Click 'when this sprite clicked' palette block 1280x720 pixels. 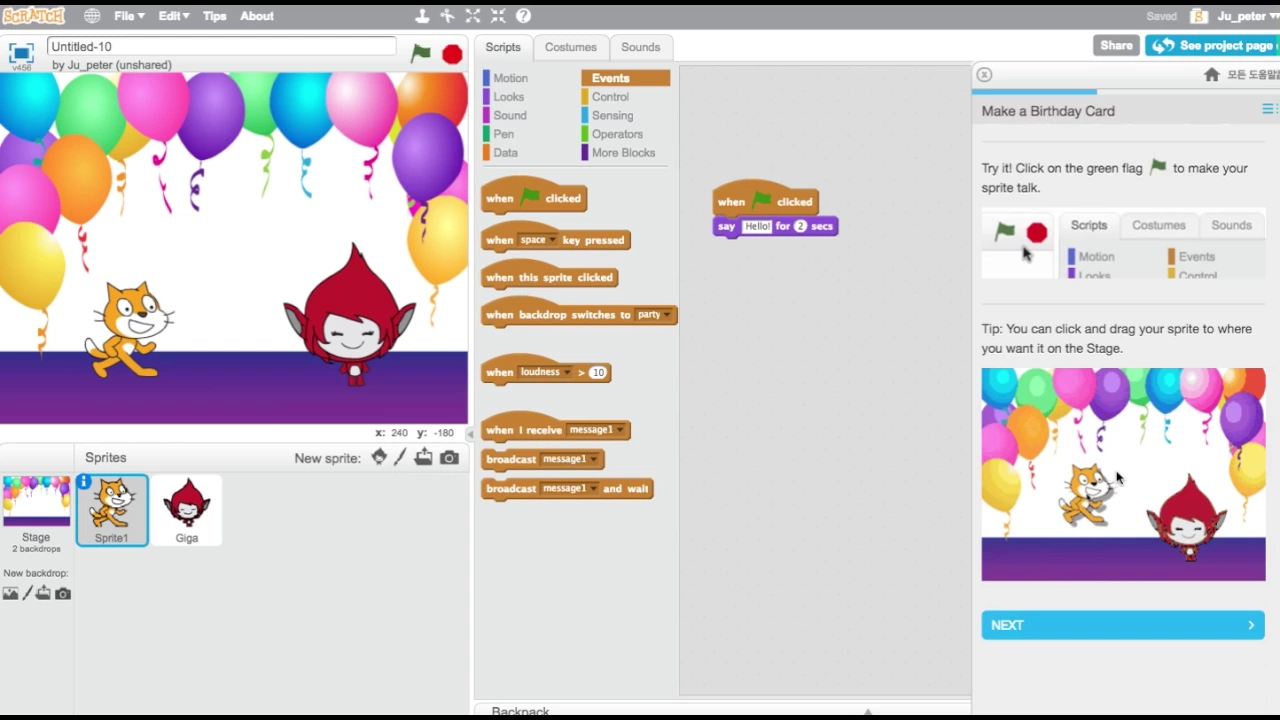549,277
